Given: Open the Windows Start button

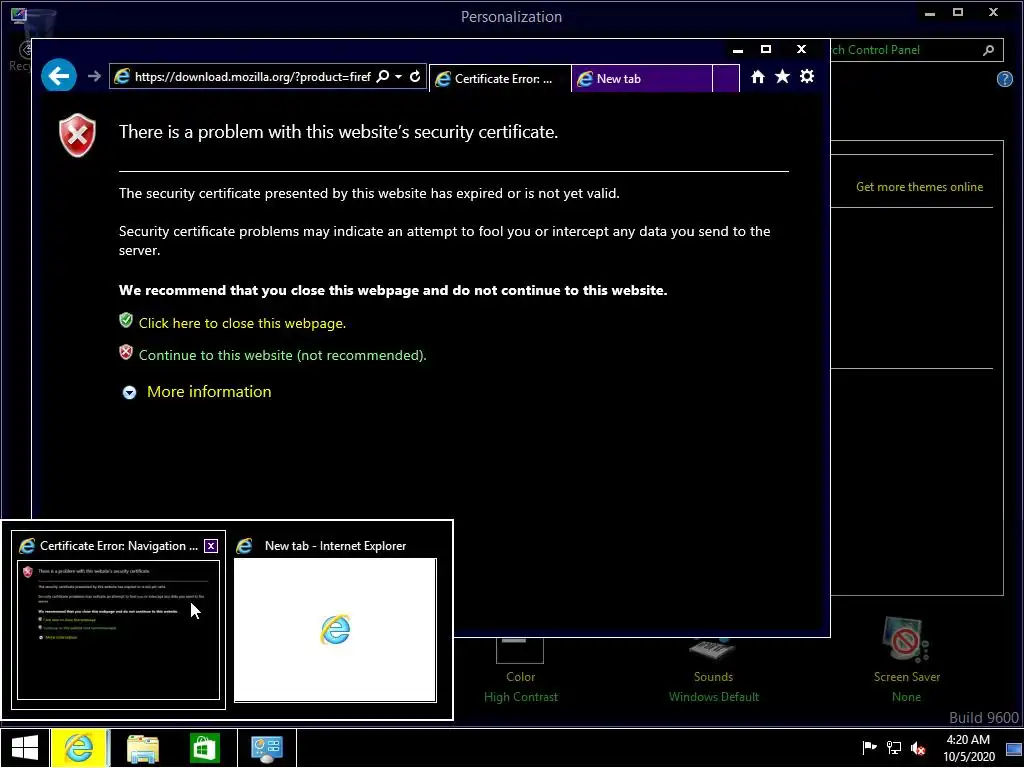Looking at the screenshot, I should [x=25, y=748].
